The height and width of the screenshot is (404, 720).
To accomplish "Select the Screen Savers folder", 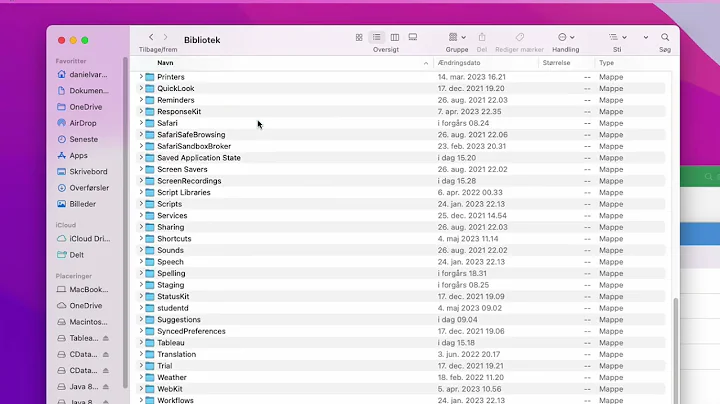I will point(401,169).
